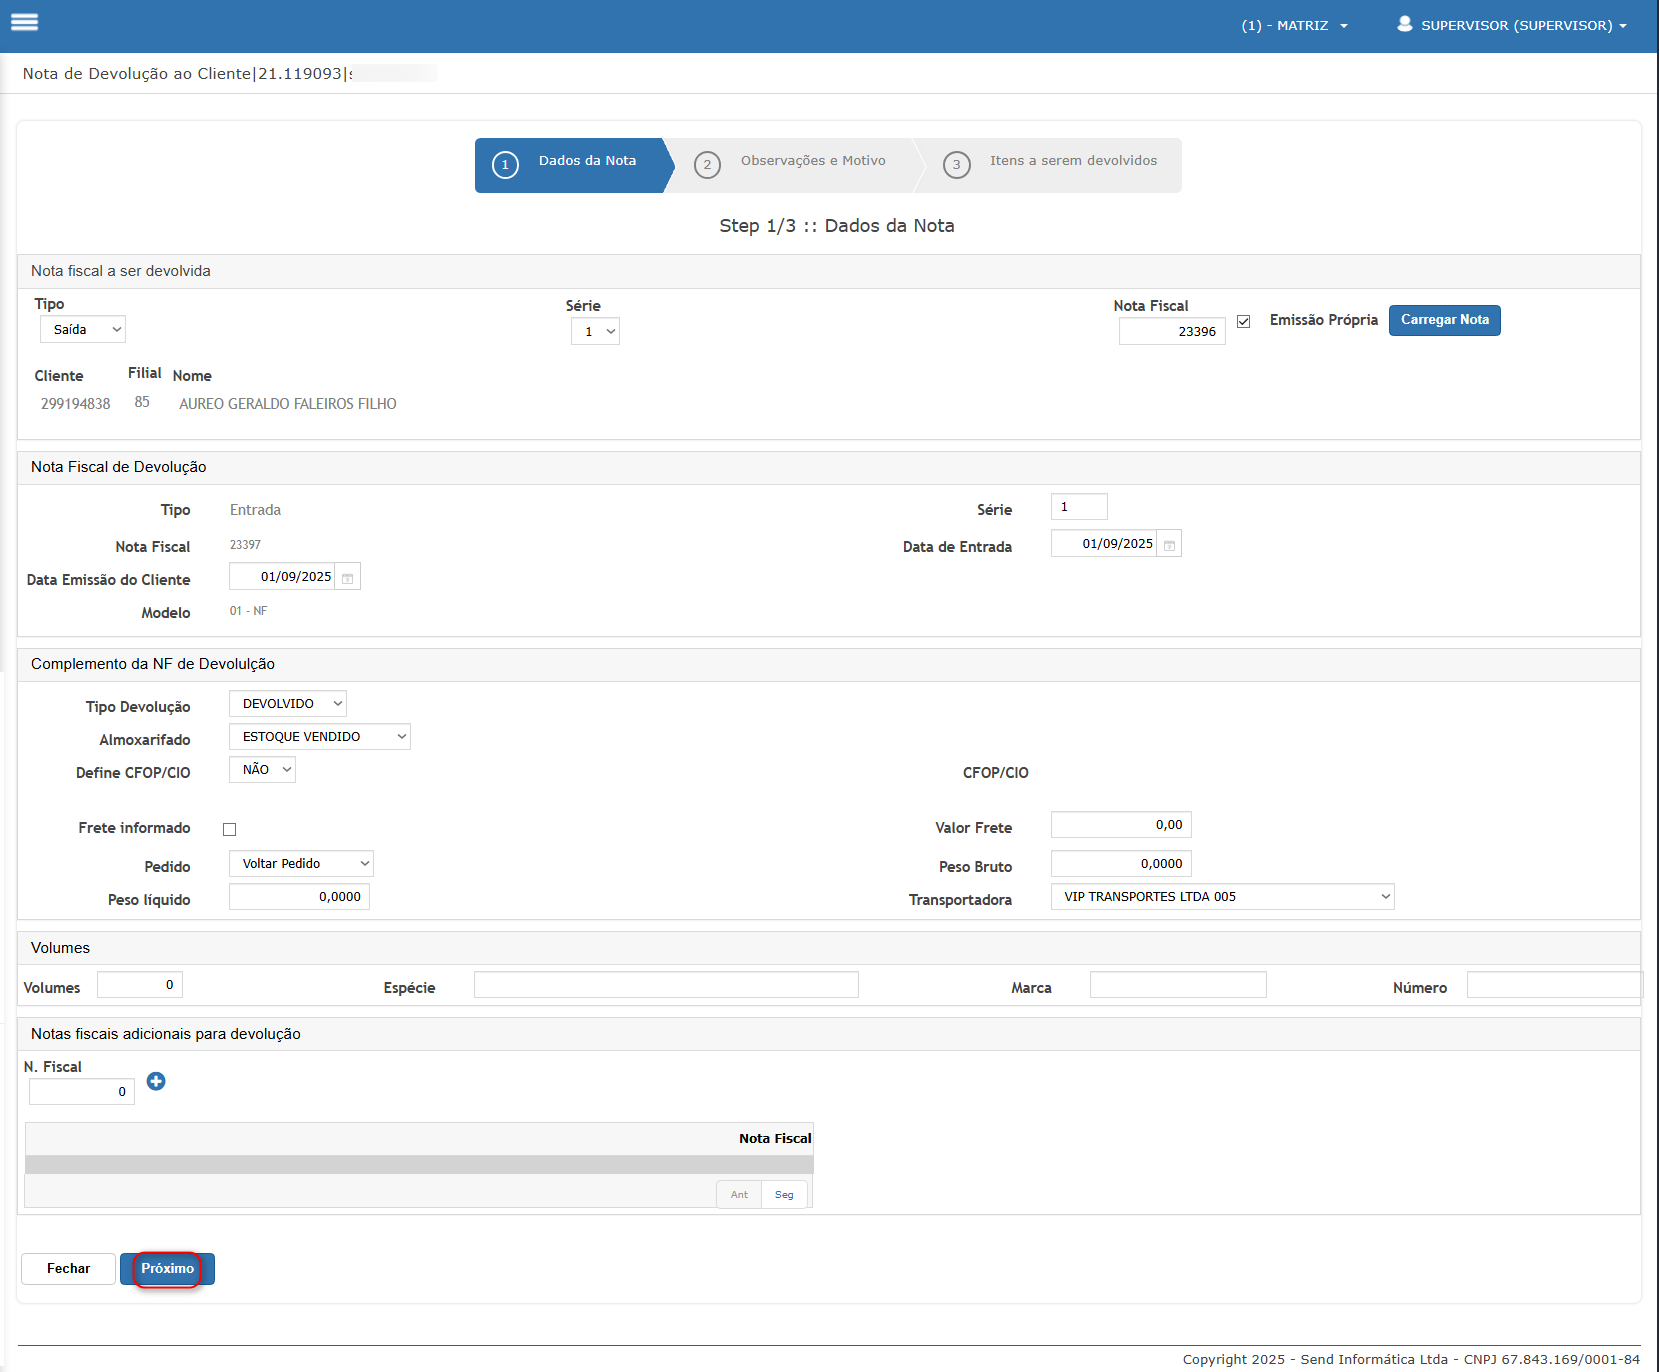Click the supervisor user profile icon
The image size is (1659, 1372).
1404,24
